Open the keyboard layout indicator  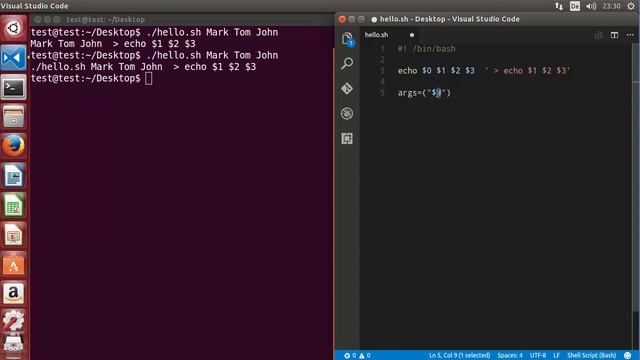coord(575,6)
